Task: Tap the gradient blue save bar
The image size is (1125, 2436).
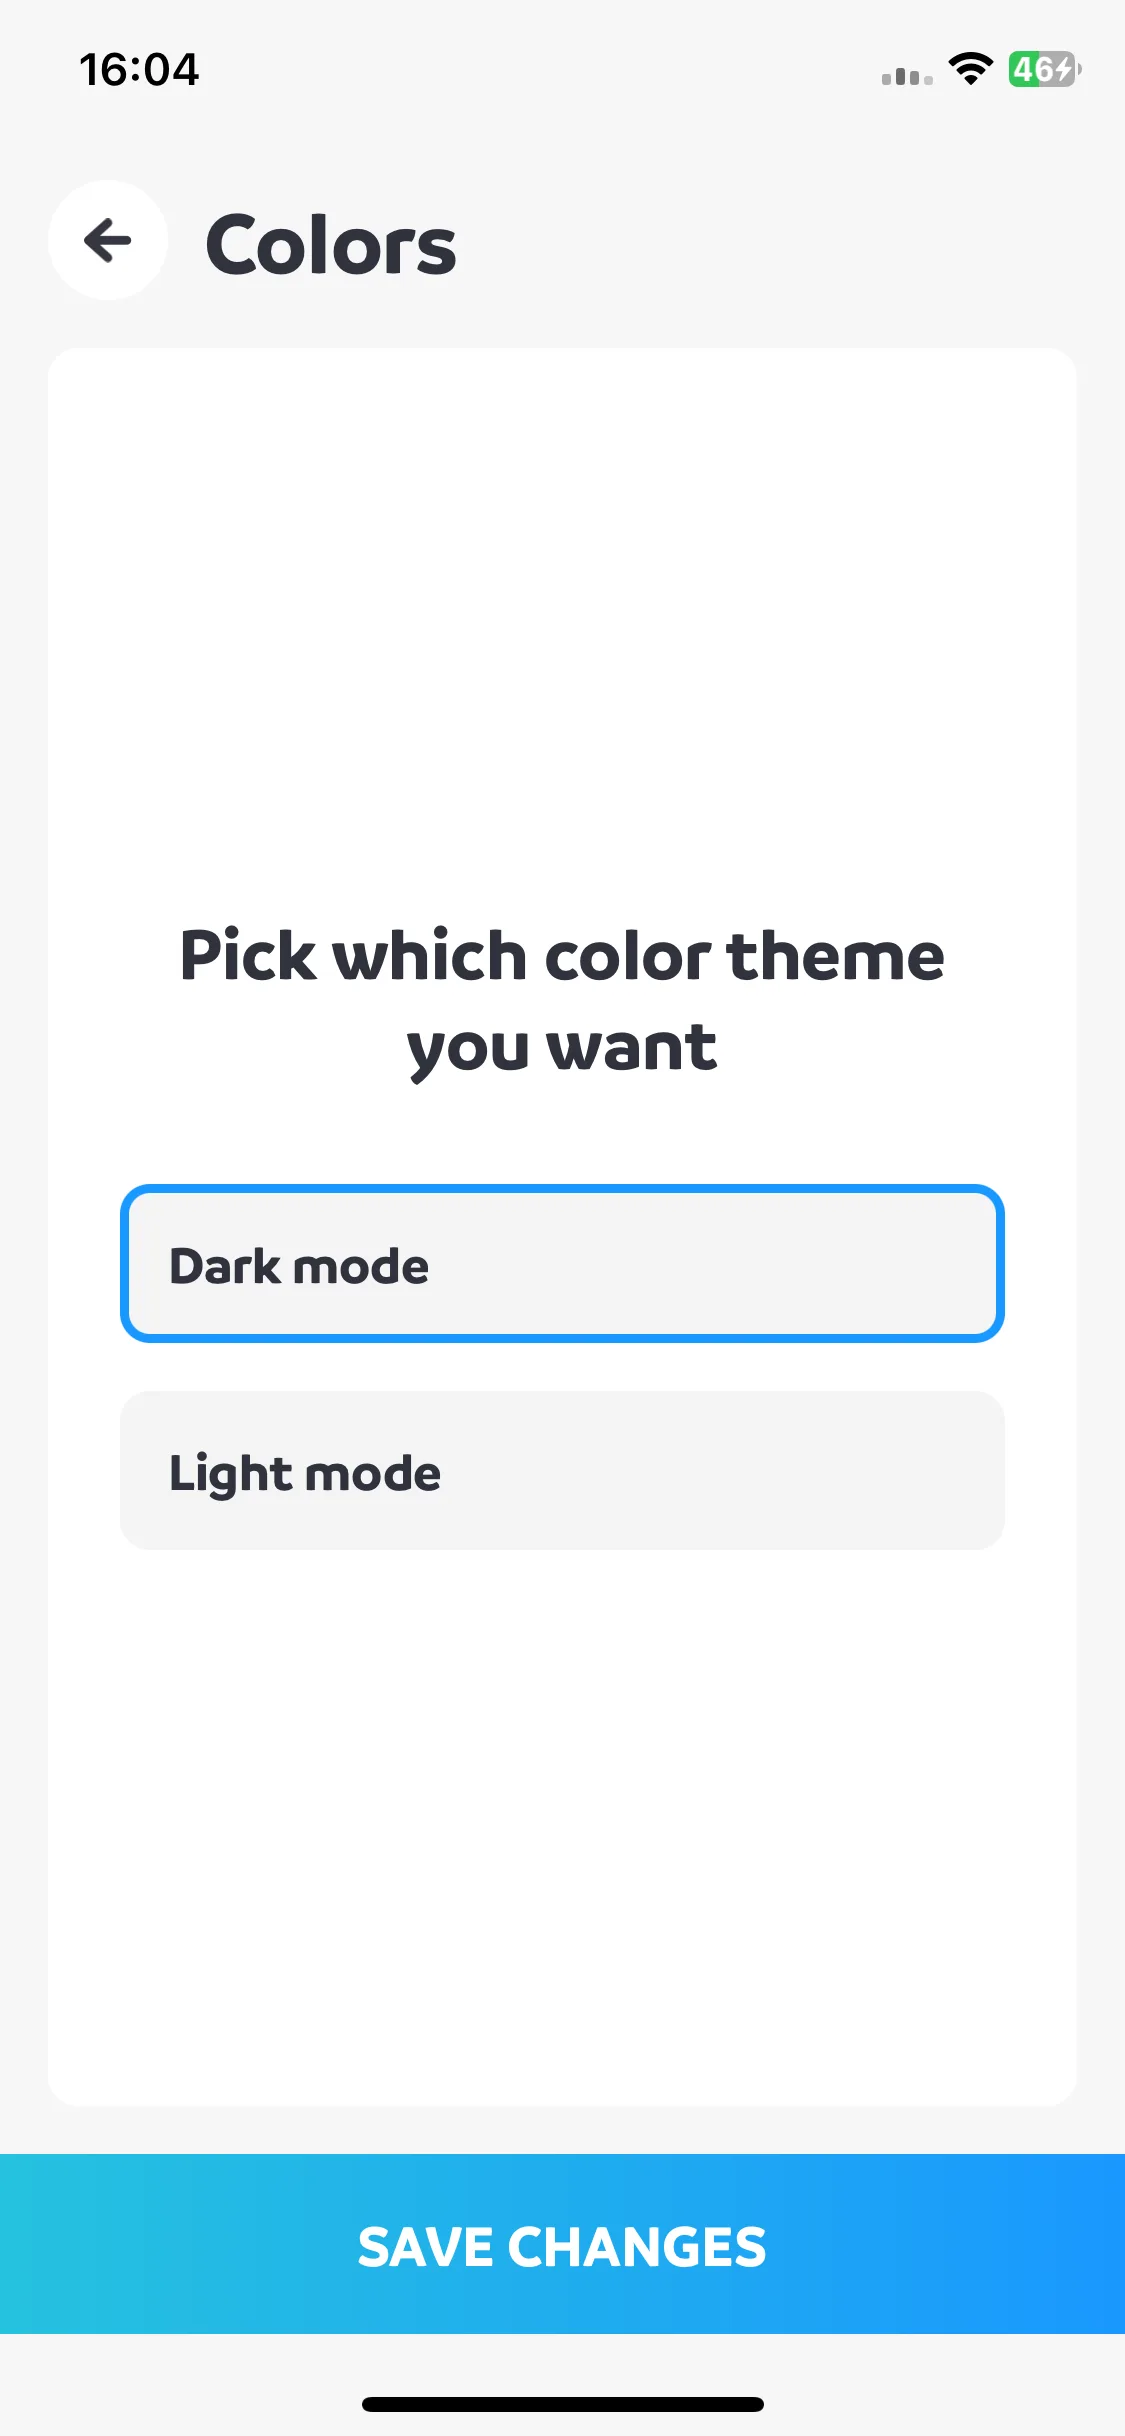Action: (x=562, y=2244)
